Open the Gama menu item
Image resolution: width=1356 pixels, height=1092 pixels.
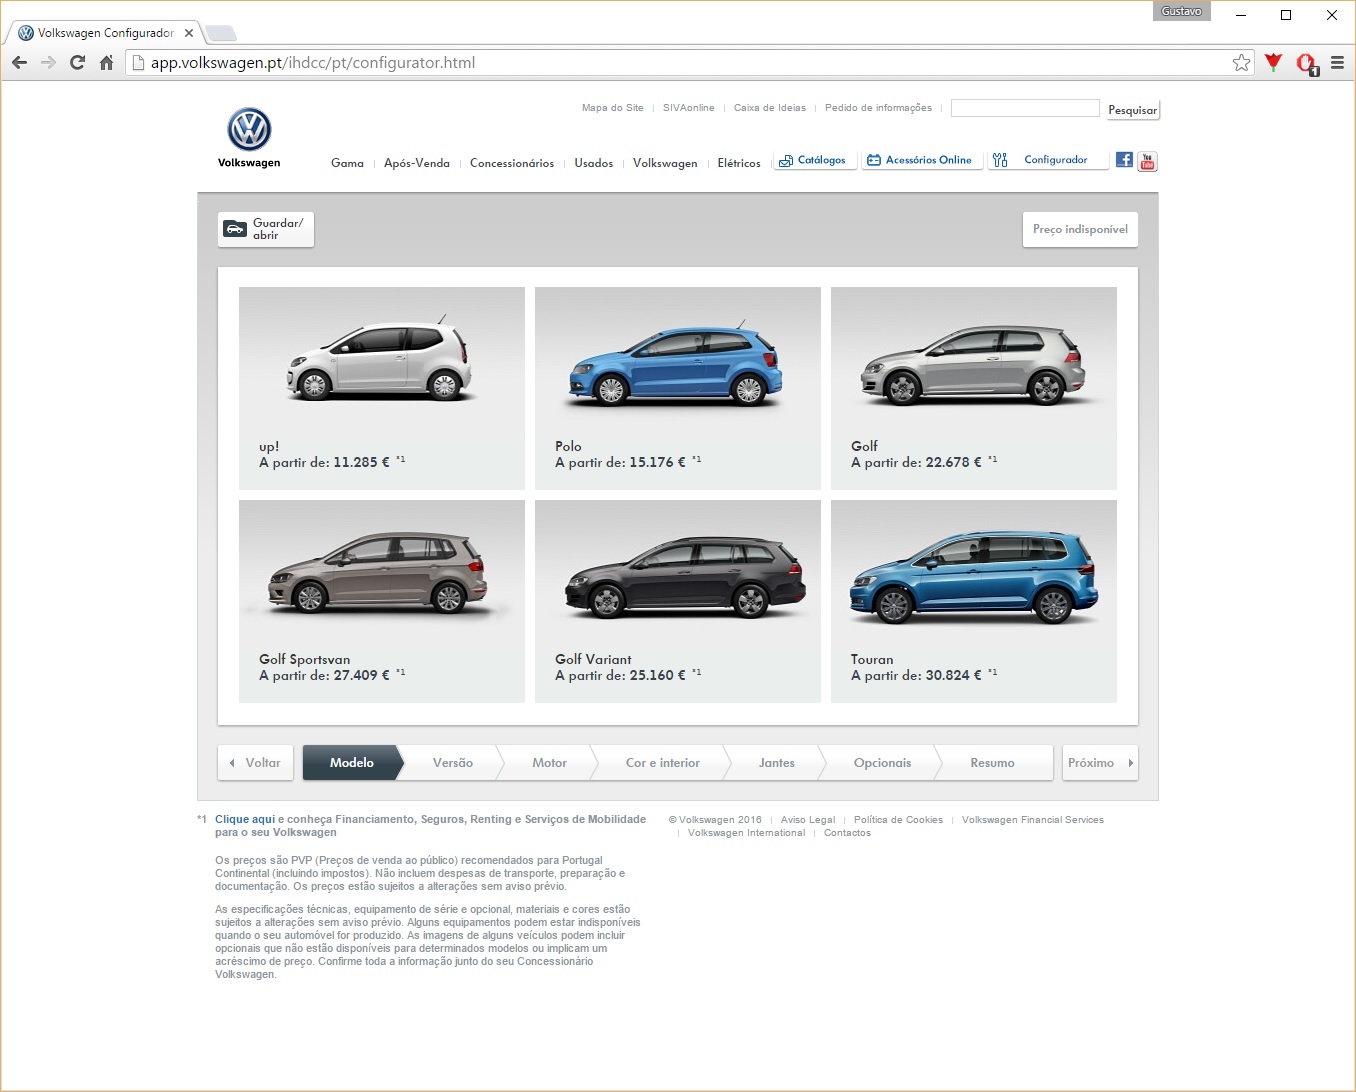click(347, 163)
